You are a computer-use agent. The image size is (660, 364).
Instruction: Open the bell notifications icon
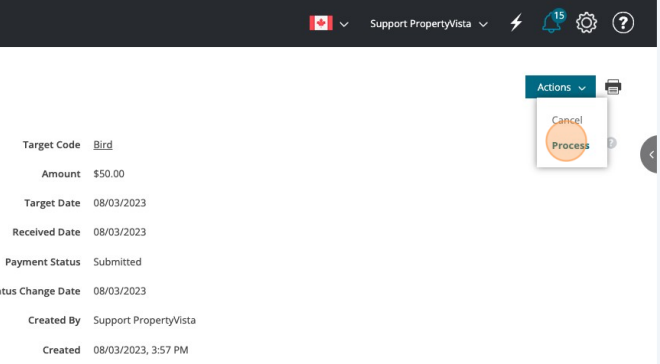[x=551, y=24]
